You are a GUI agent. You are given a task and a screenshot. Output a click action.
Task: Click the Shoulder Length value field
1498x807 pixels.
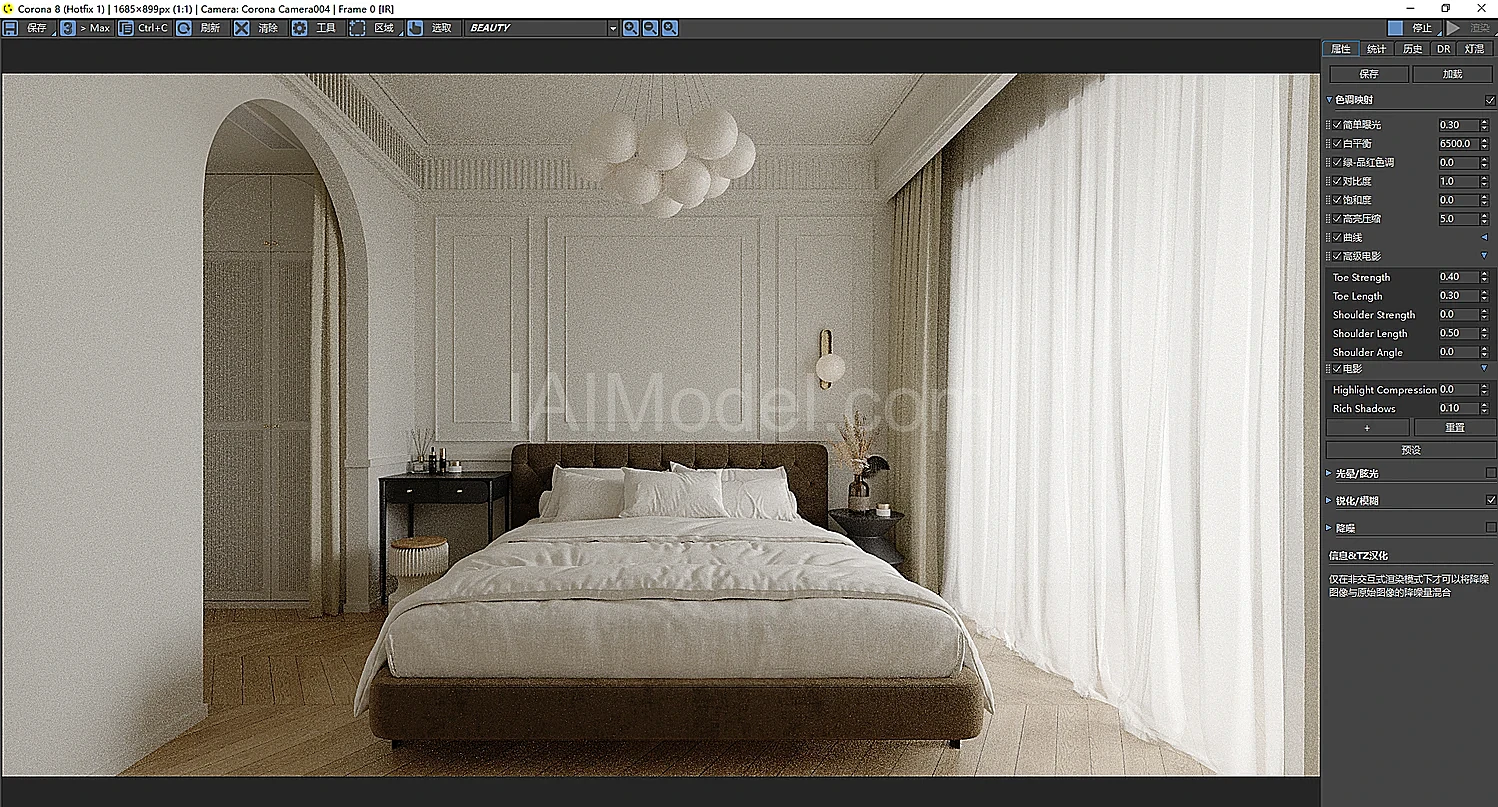point(1458,333)
